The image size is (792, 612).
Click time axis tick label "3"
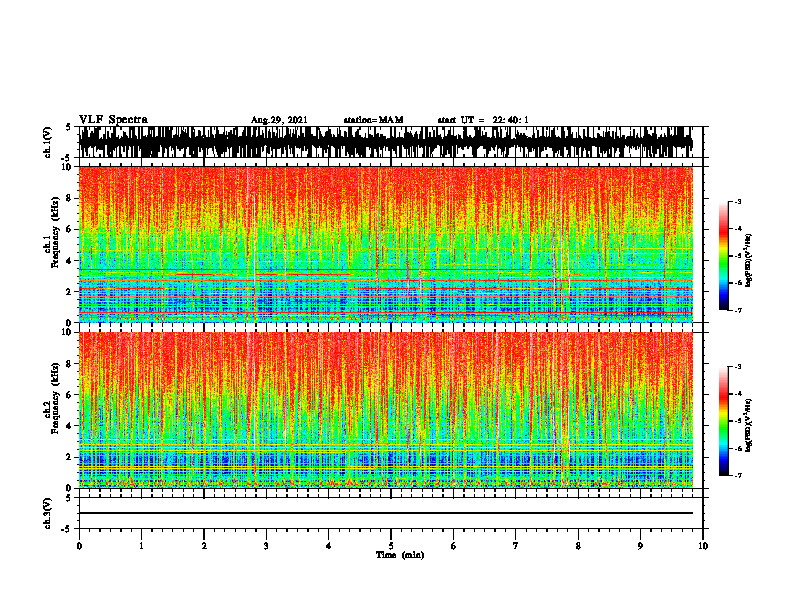pos(266,546)
